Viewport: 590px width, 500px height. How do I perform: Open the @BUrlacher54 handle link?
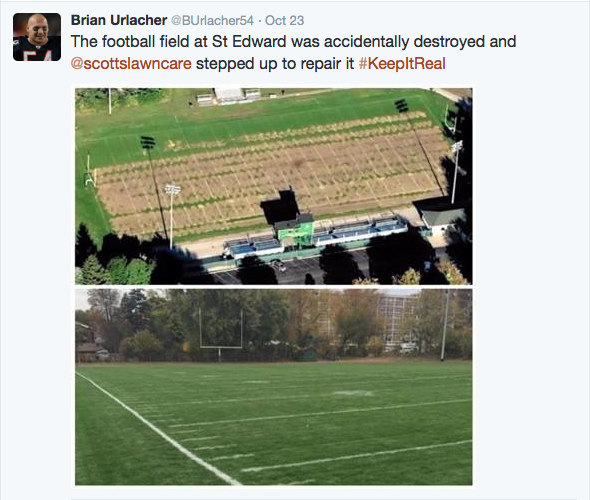click(x=213, y=21)
